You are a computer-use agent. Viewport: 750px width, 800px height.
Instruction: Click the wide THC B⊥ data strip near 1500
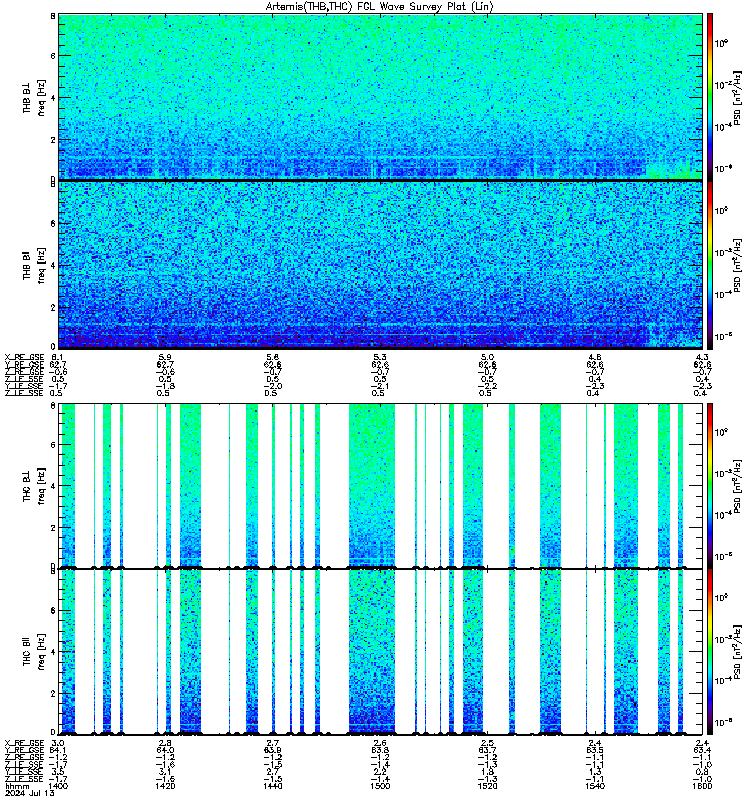pyautogui.click(x=372, y=485)
